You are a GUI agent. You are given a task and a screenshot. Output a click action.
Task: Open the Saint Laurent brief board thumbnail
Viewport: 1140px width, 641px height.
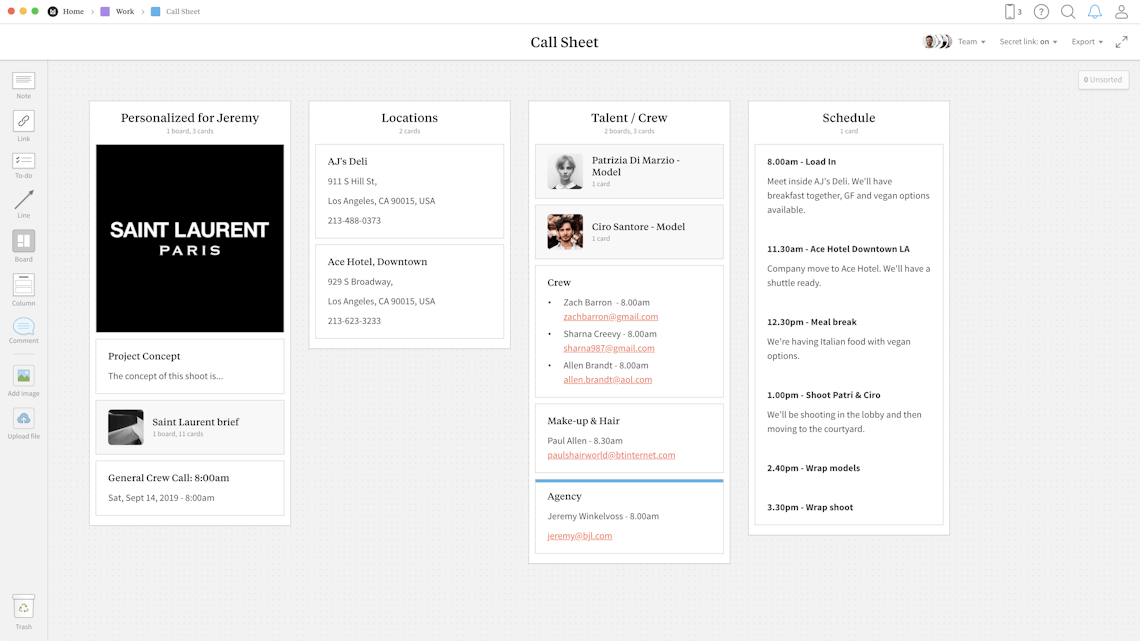point(126,427)
